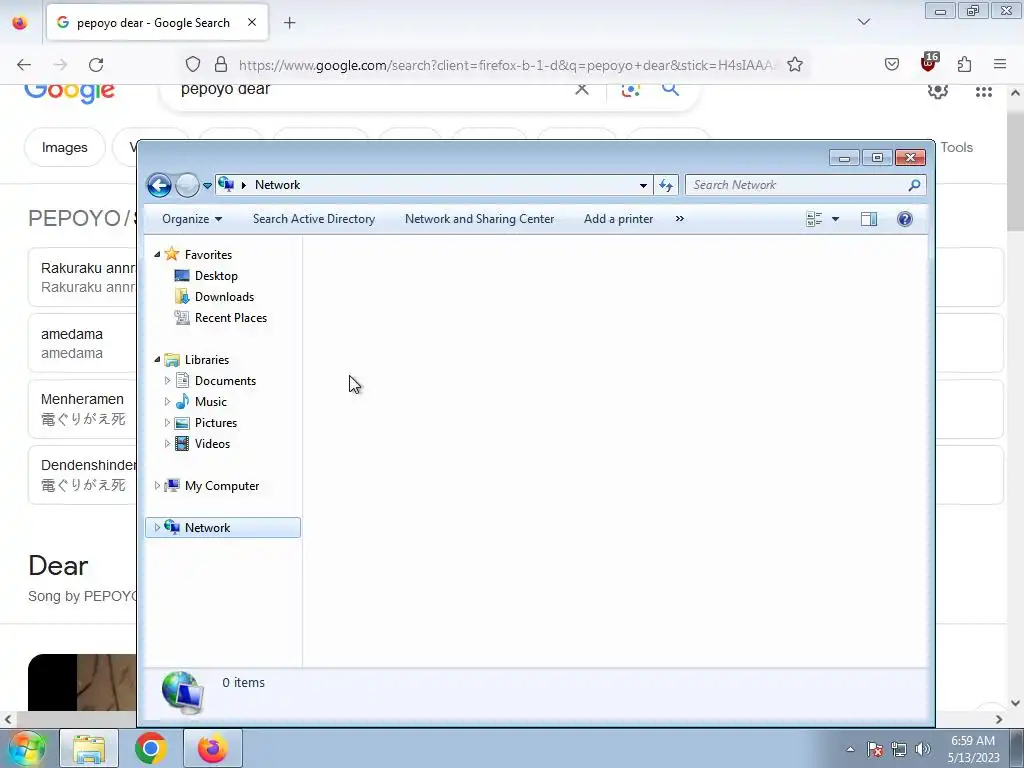Expand the Pictures library

pos(167,423)
